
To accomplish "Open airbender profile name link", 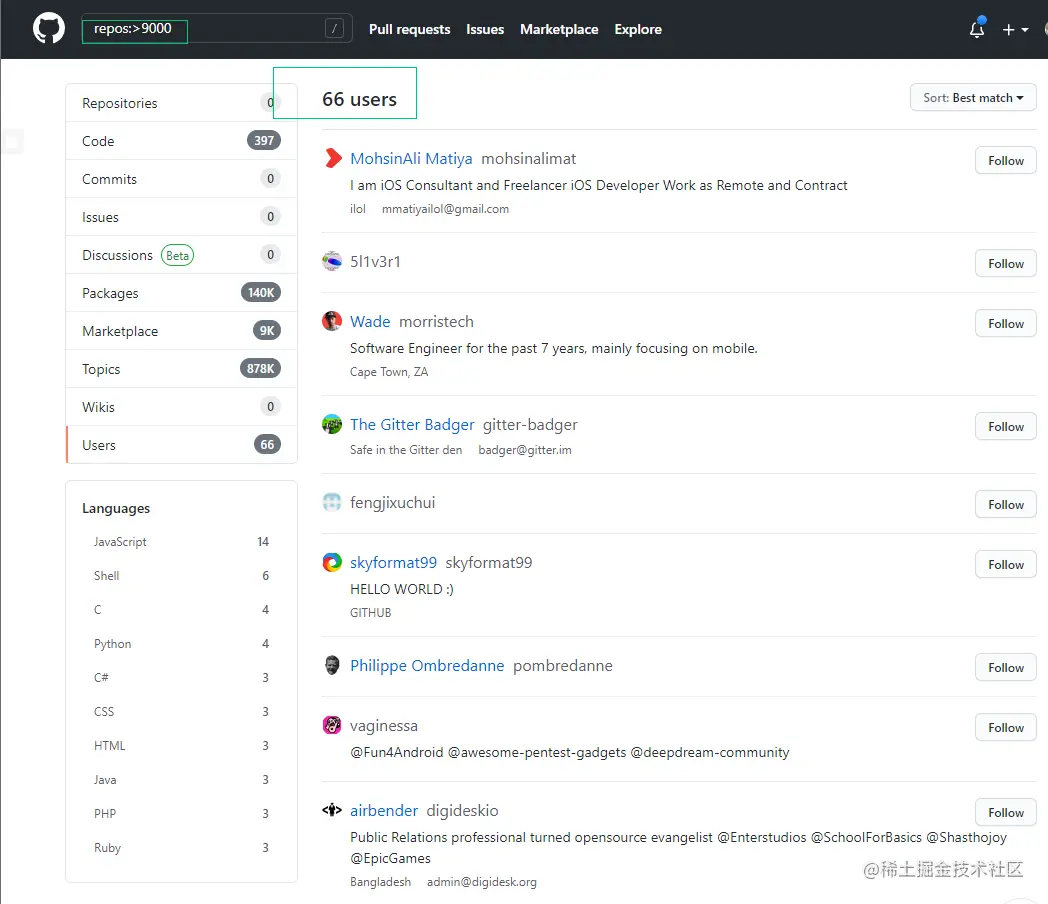I will (384, 810).
